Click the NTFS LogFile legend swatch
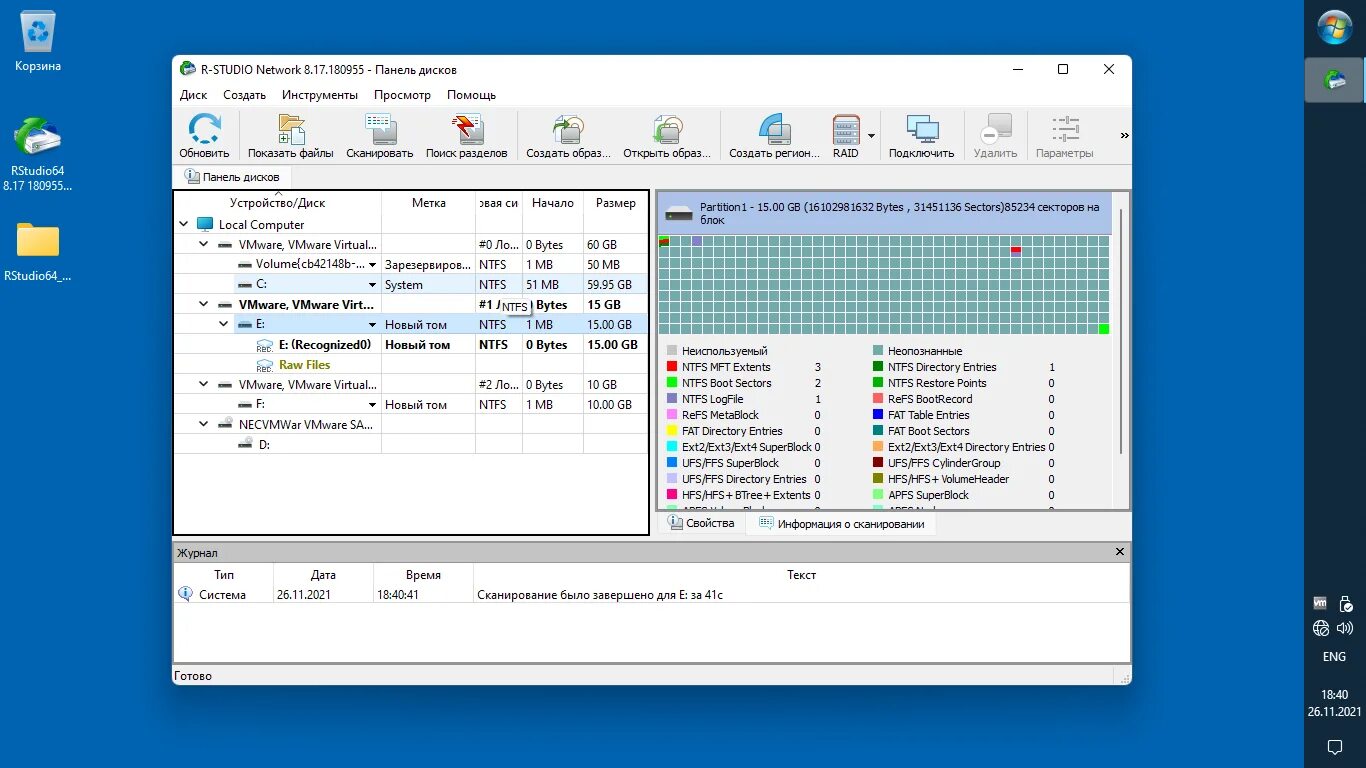 (672, 399)
